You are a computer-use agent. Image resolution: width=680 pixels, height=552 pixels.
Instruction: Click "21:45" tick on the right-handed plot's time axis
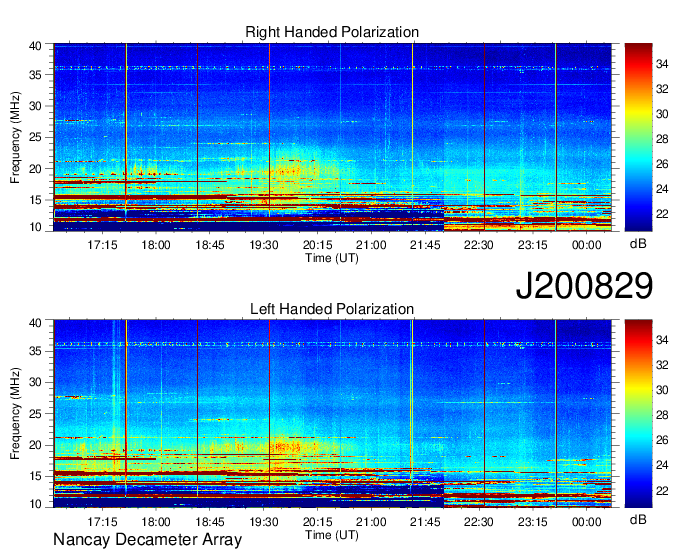(x=425, y=245)
